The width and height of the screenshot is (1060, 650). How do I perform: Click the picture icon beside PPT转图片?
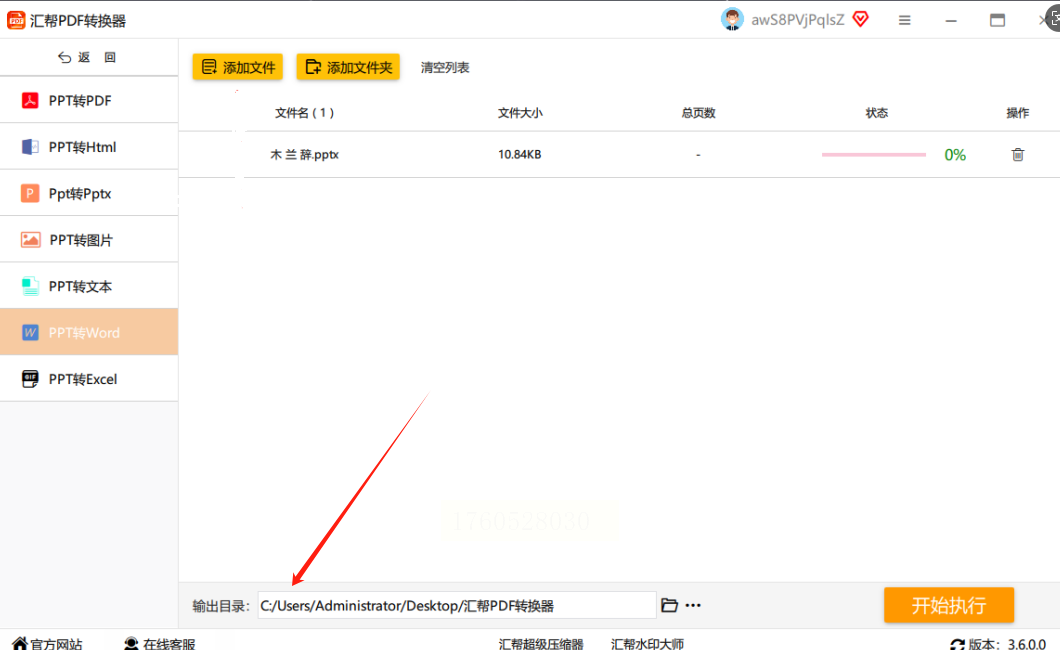tap(30, 240)
